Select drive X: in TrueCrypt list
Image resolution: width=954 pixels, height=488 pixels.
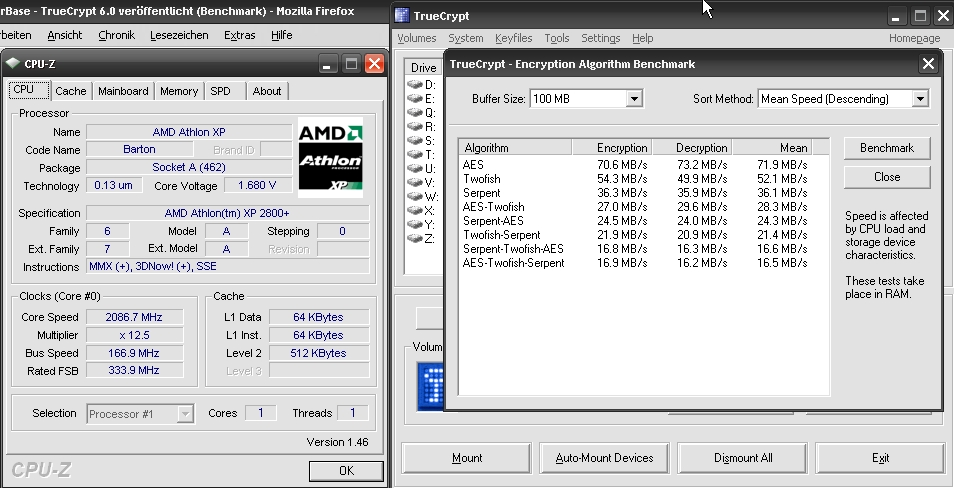(x=422, y=211)
